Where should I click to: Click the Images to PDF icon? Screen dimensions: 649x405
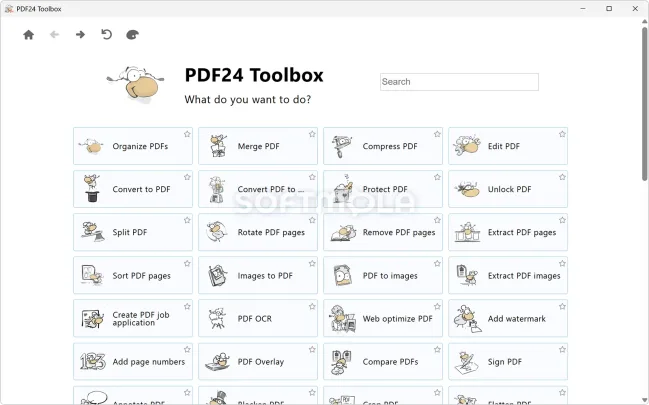point(218,276)
